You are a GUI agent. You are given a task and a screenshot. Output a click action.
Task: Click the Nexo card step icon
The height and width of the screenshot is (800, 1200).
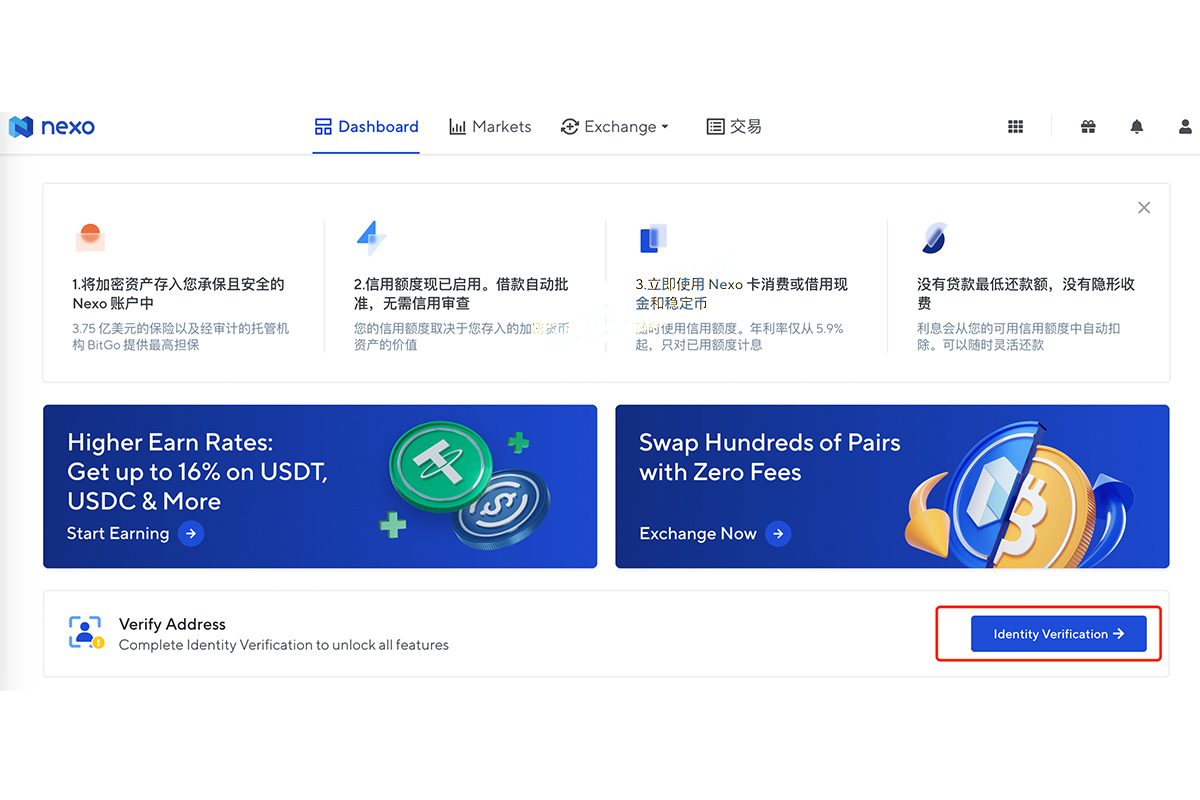click(x=652, y=238)
